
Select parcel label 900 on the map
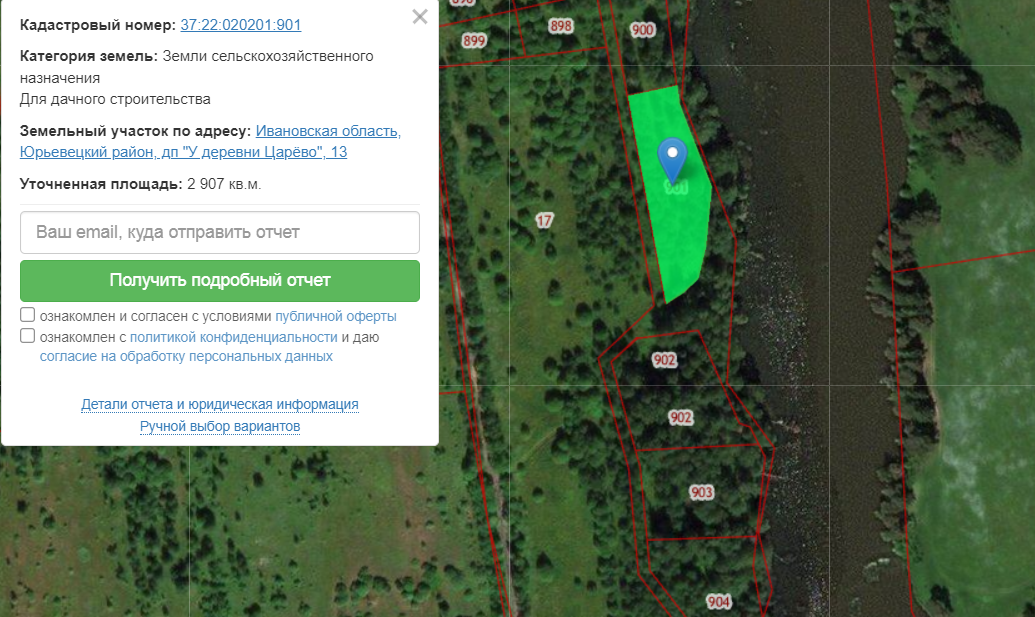[x=642, y=30]
